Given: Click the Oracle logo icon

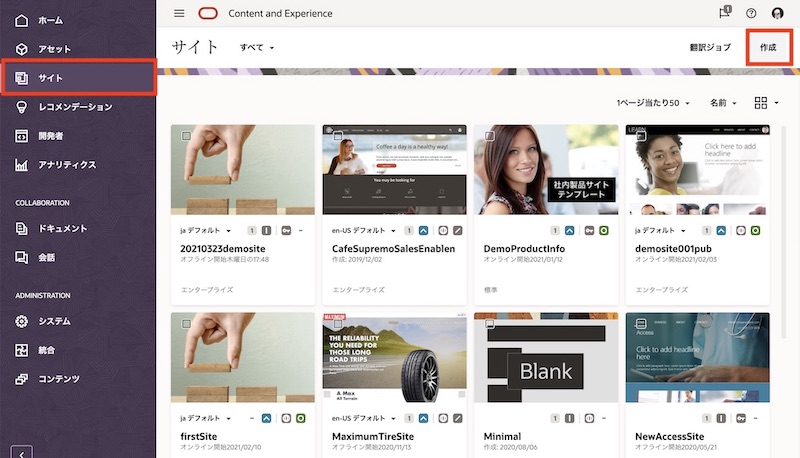Looking at the screenshot, I should (x=208, y=13).
